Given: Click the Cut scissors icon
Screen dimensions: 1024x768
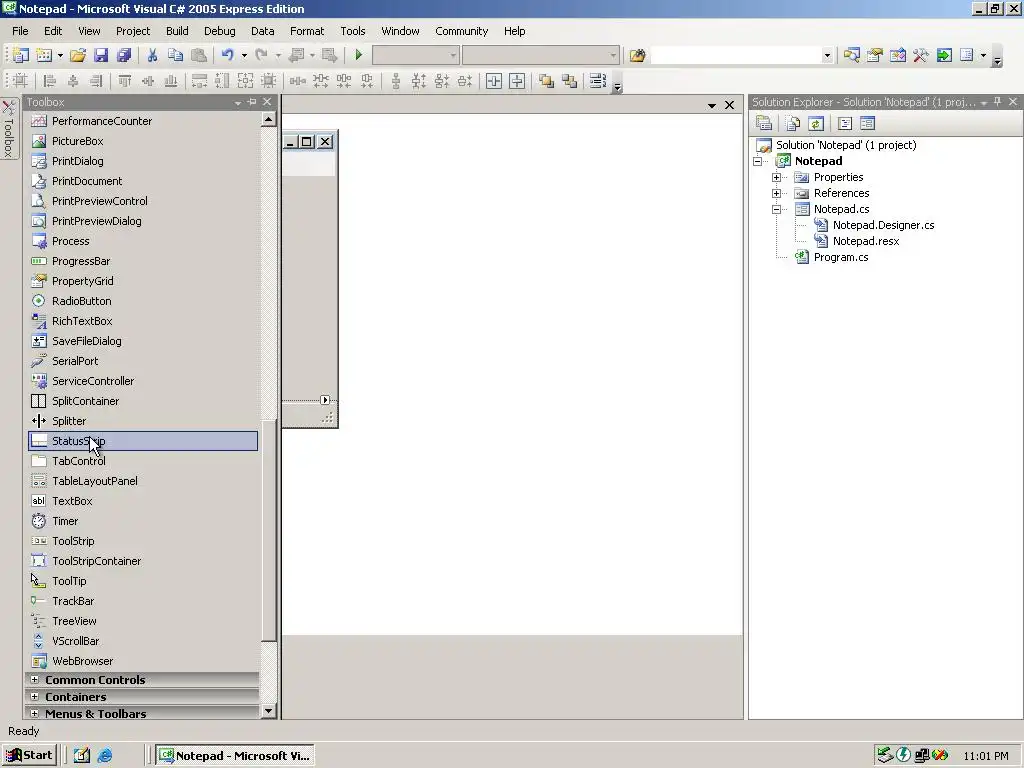Looking at the screenshot, I should pyautogui.click(x=152, y=56).
